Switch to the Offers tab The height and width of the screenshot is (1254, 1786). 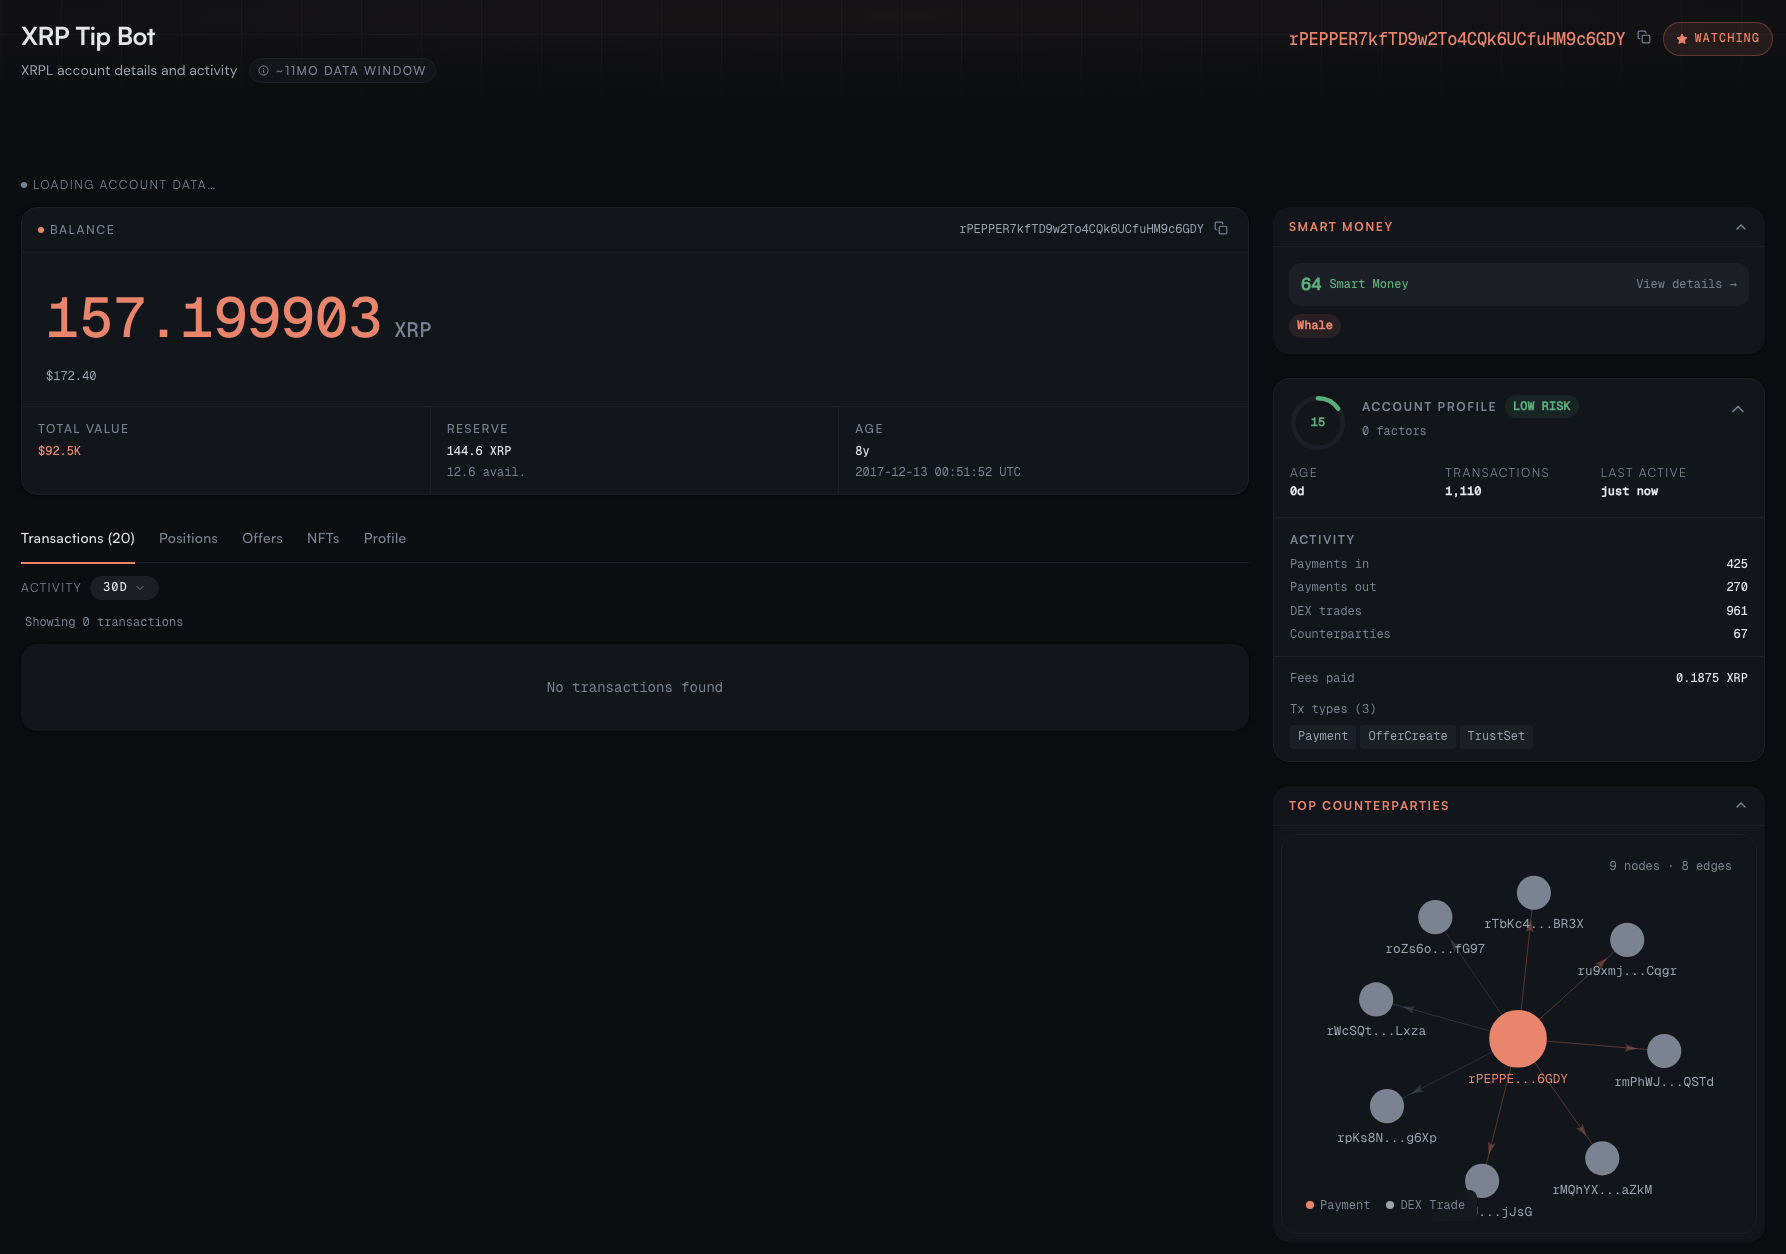pos(262,538)
